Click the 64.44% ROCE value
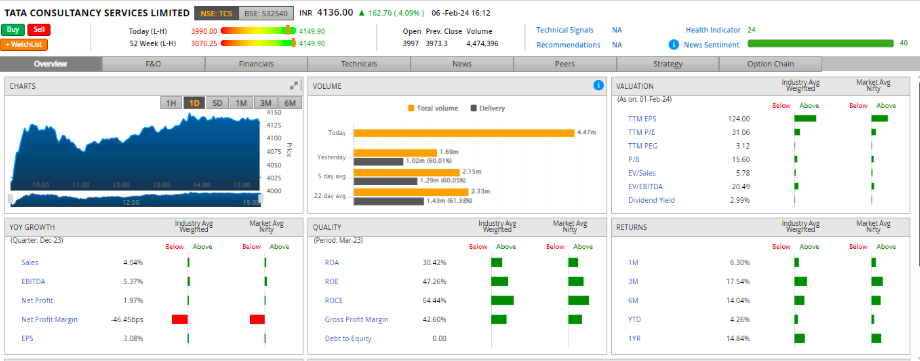920x361 pixels. (434, 301)
